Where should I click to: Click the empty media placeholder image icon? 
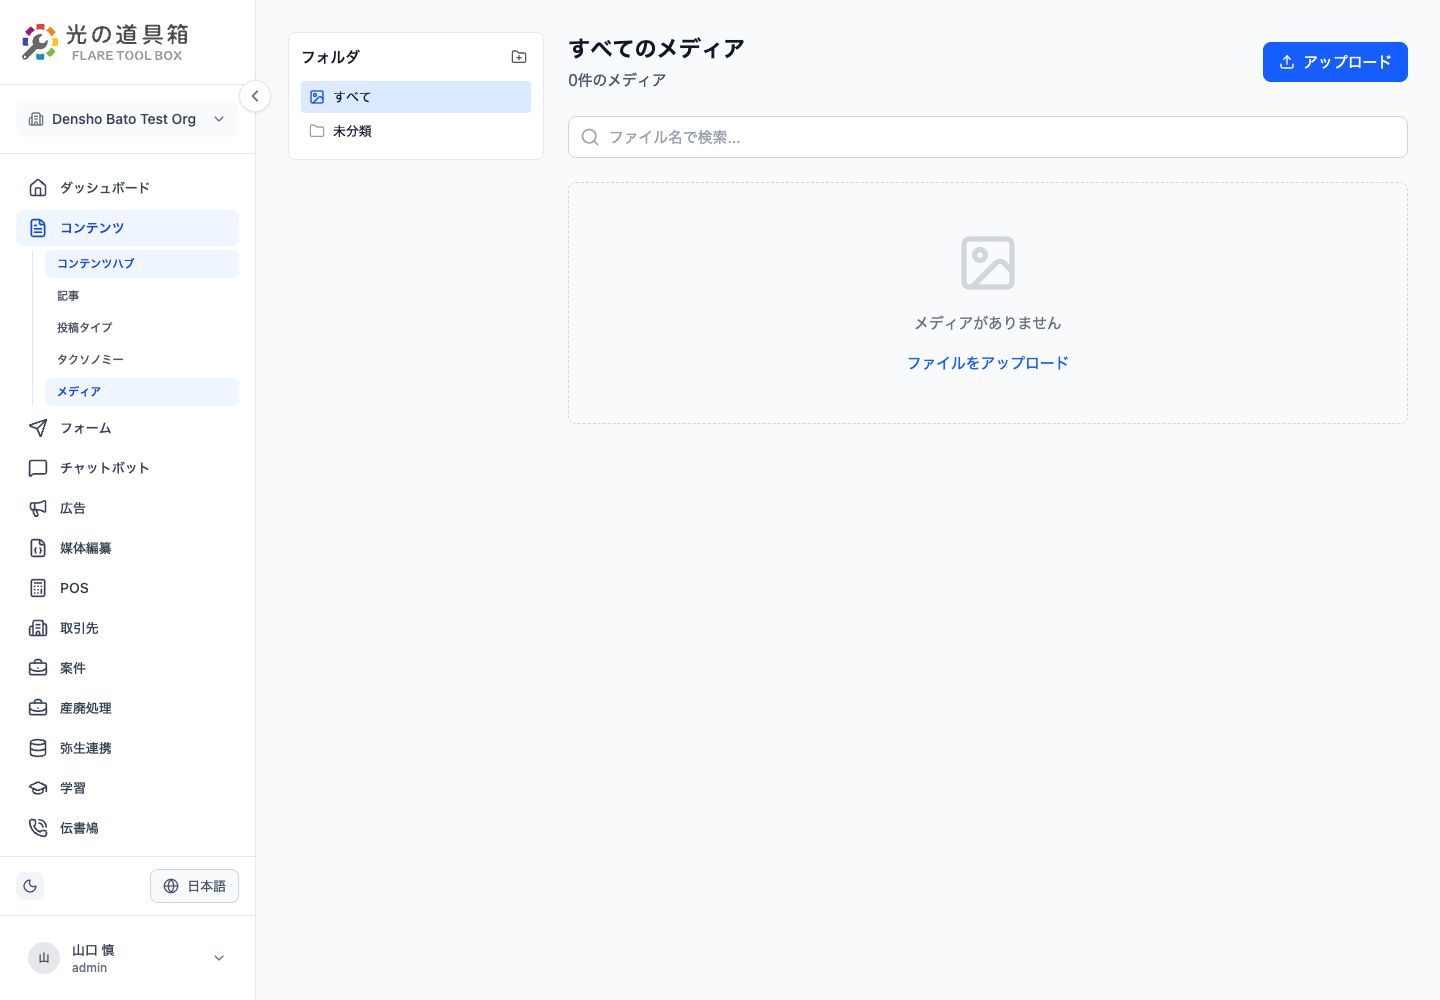click(988, 263)
